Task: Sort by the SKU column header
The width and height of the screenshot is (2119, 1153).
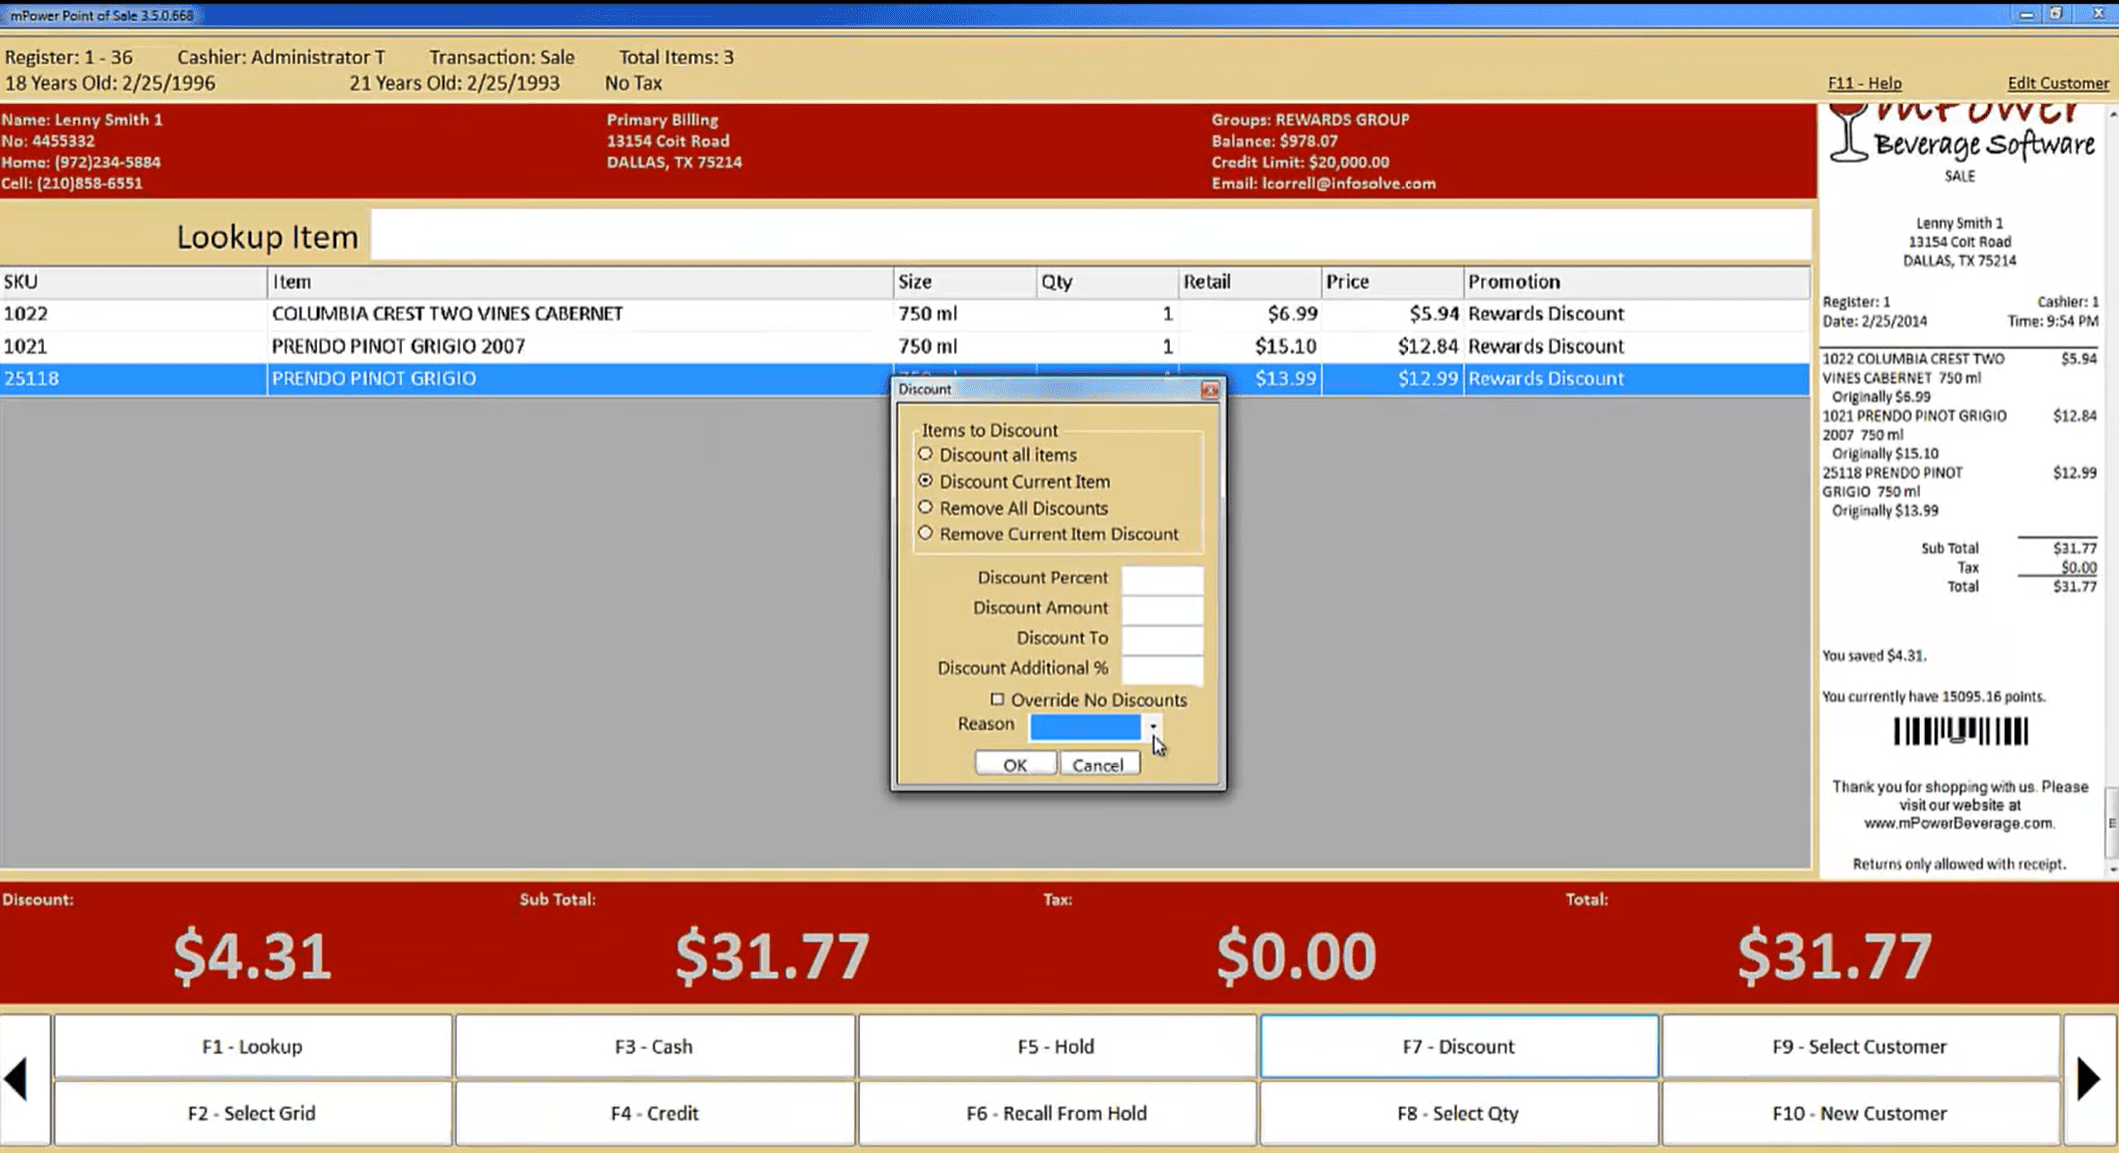Action: [x=133, y=282]
